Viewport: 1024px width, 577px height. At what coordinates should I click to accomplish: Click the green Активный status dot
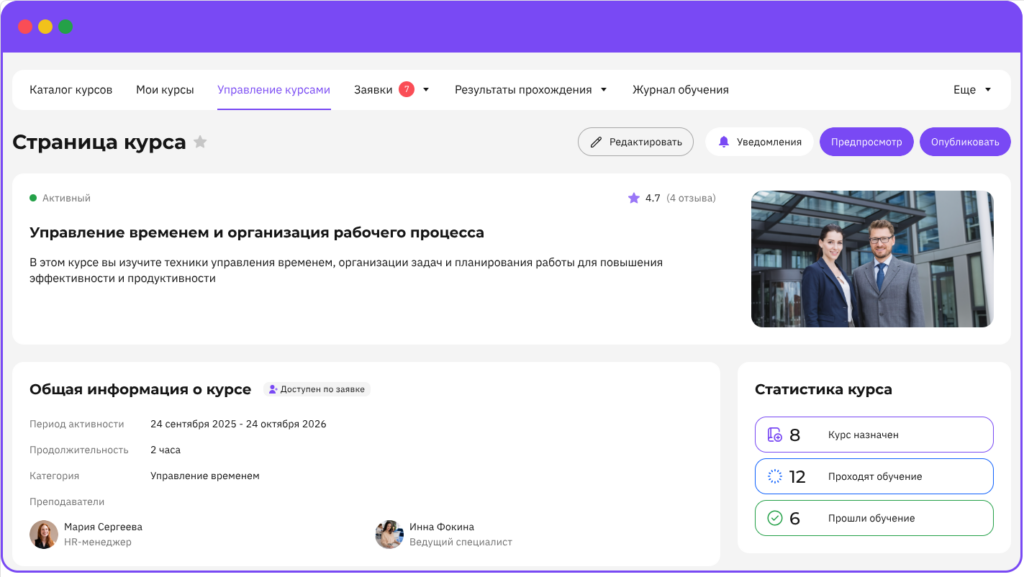click(x=33, y=198)
